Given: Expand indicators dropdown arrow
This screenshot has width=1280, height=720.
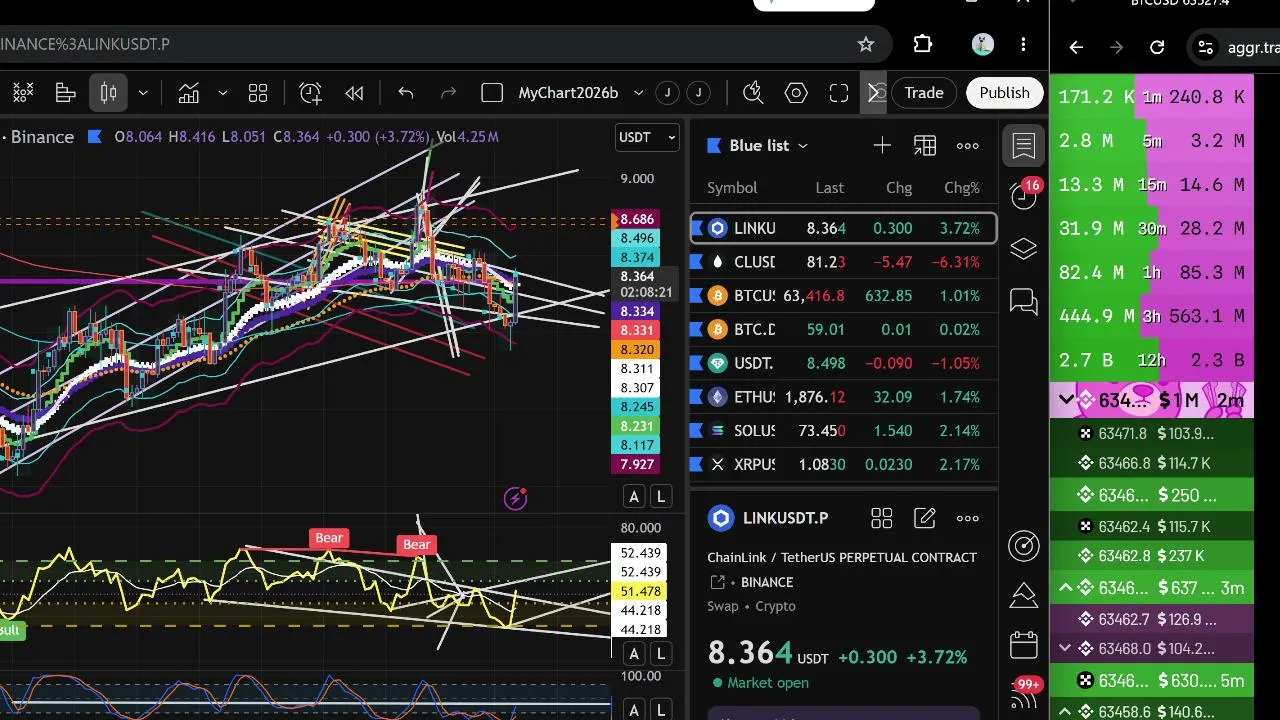Looking at the screenshot, I should click(222, 93).
